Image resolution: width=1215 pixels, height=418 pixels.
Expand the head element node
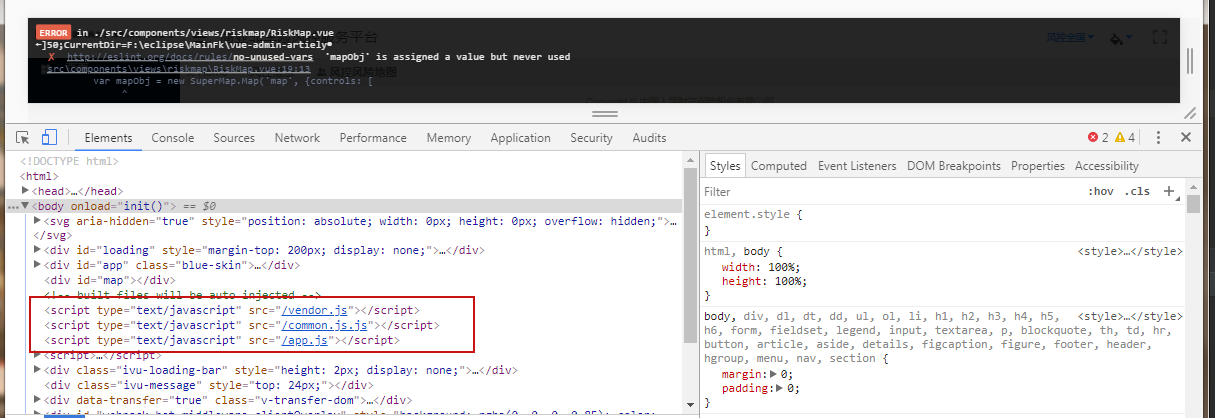(x=26, y=191)
